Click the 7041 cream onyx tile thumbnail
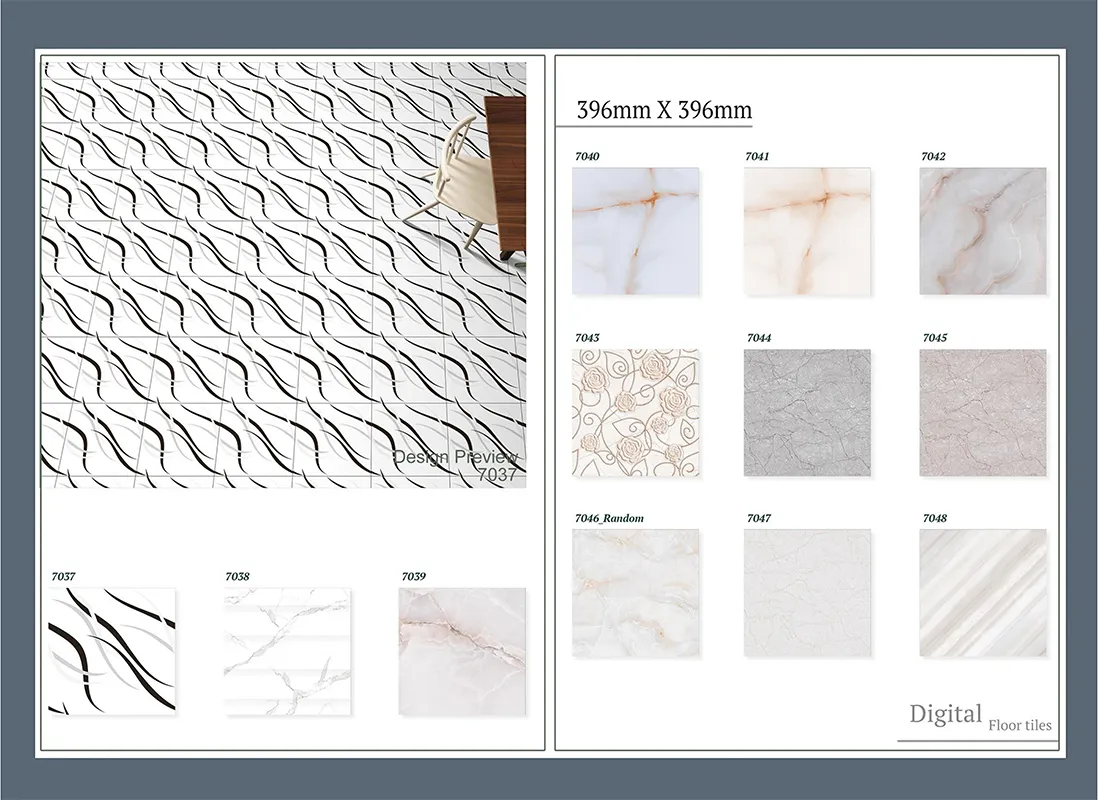Viewport: 1098px width, 800px height. (x=808, y=230)
